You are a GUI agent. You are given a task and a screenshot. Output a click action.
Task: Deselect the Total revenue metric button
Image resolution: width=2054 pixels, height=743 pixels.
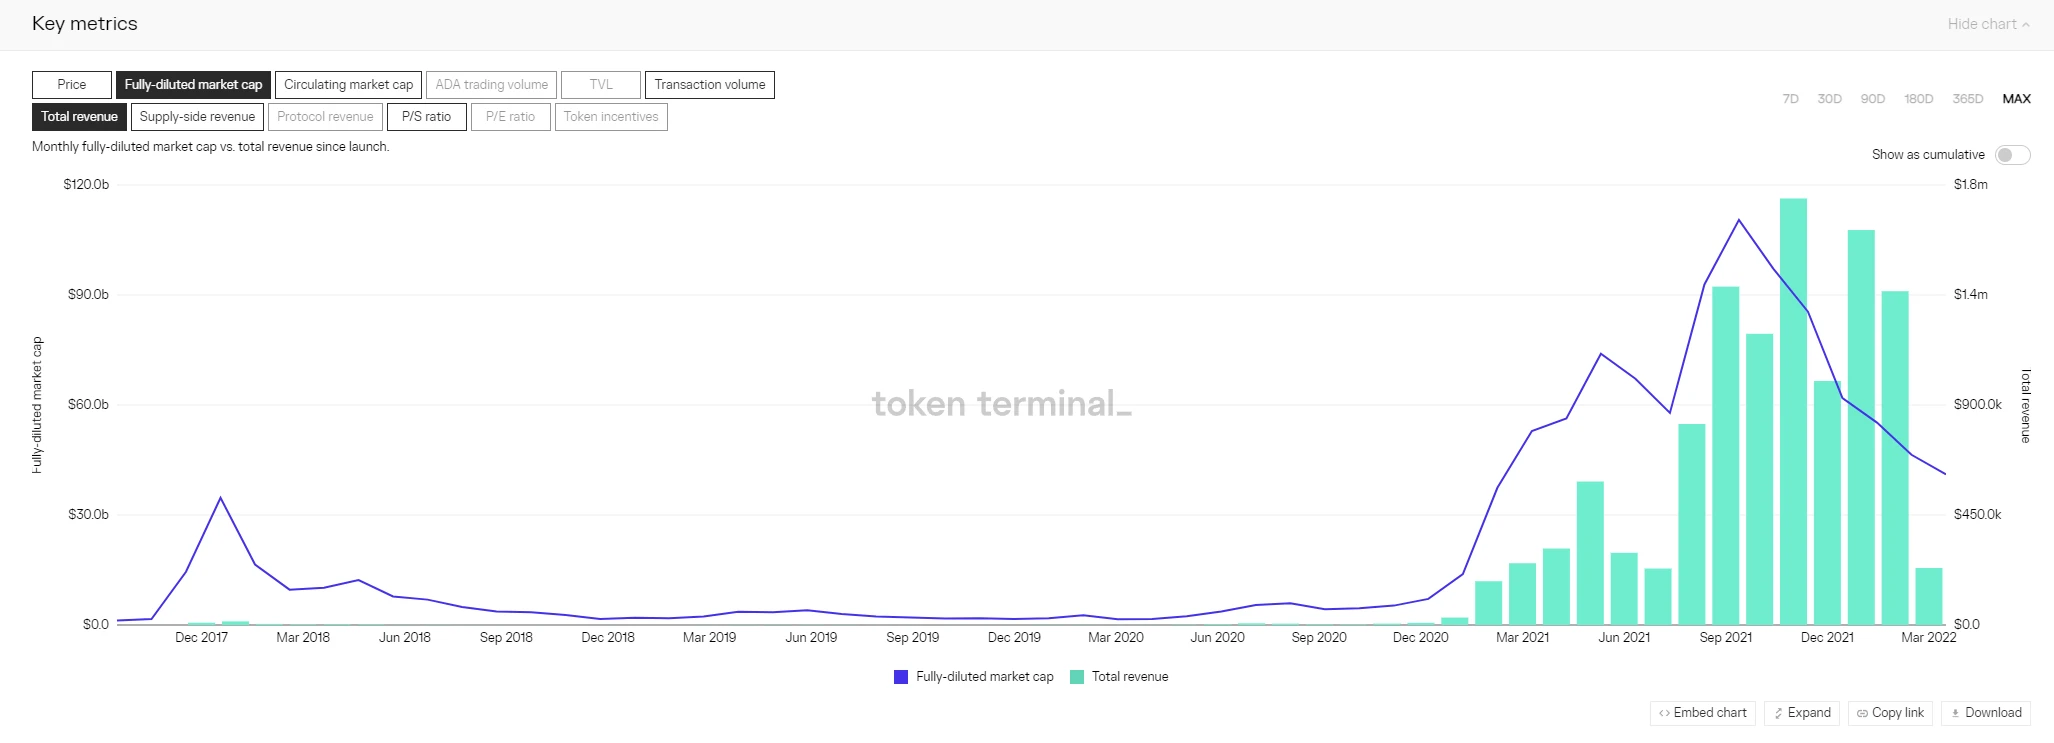pos(79,117)
